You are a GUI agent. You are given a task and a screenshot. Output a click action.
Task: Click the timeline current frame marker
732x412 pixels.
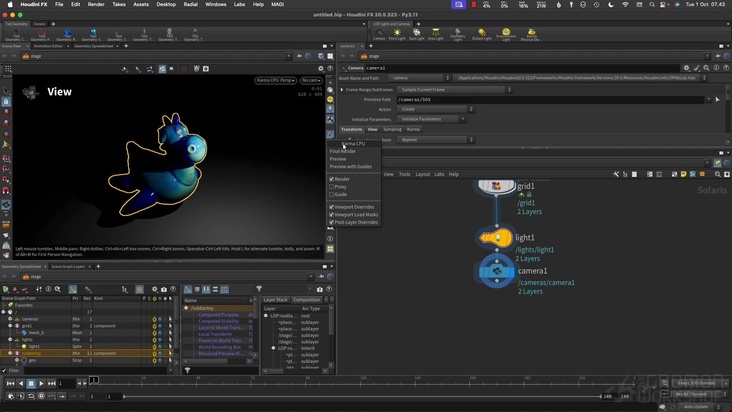[94, 380]
